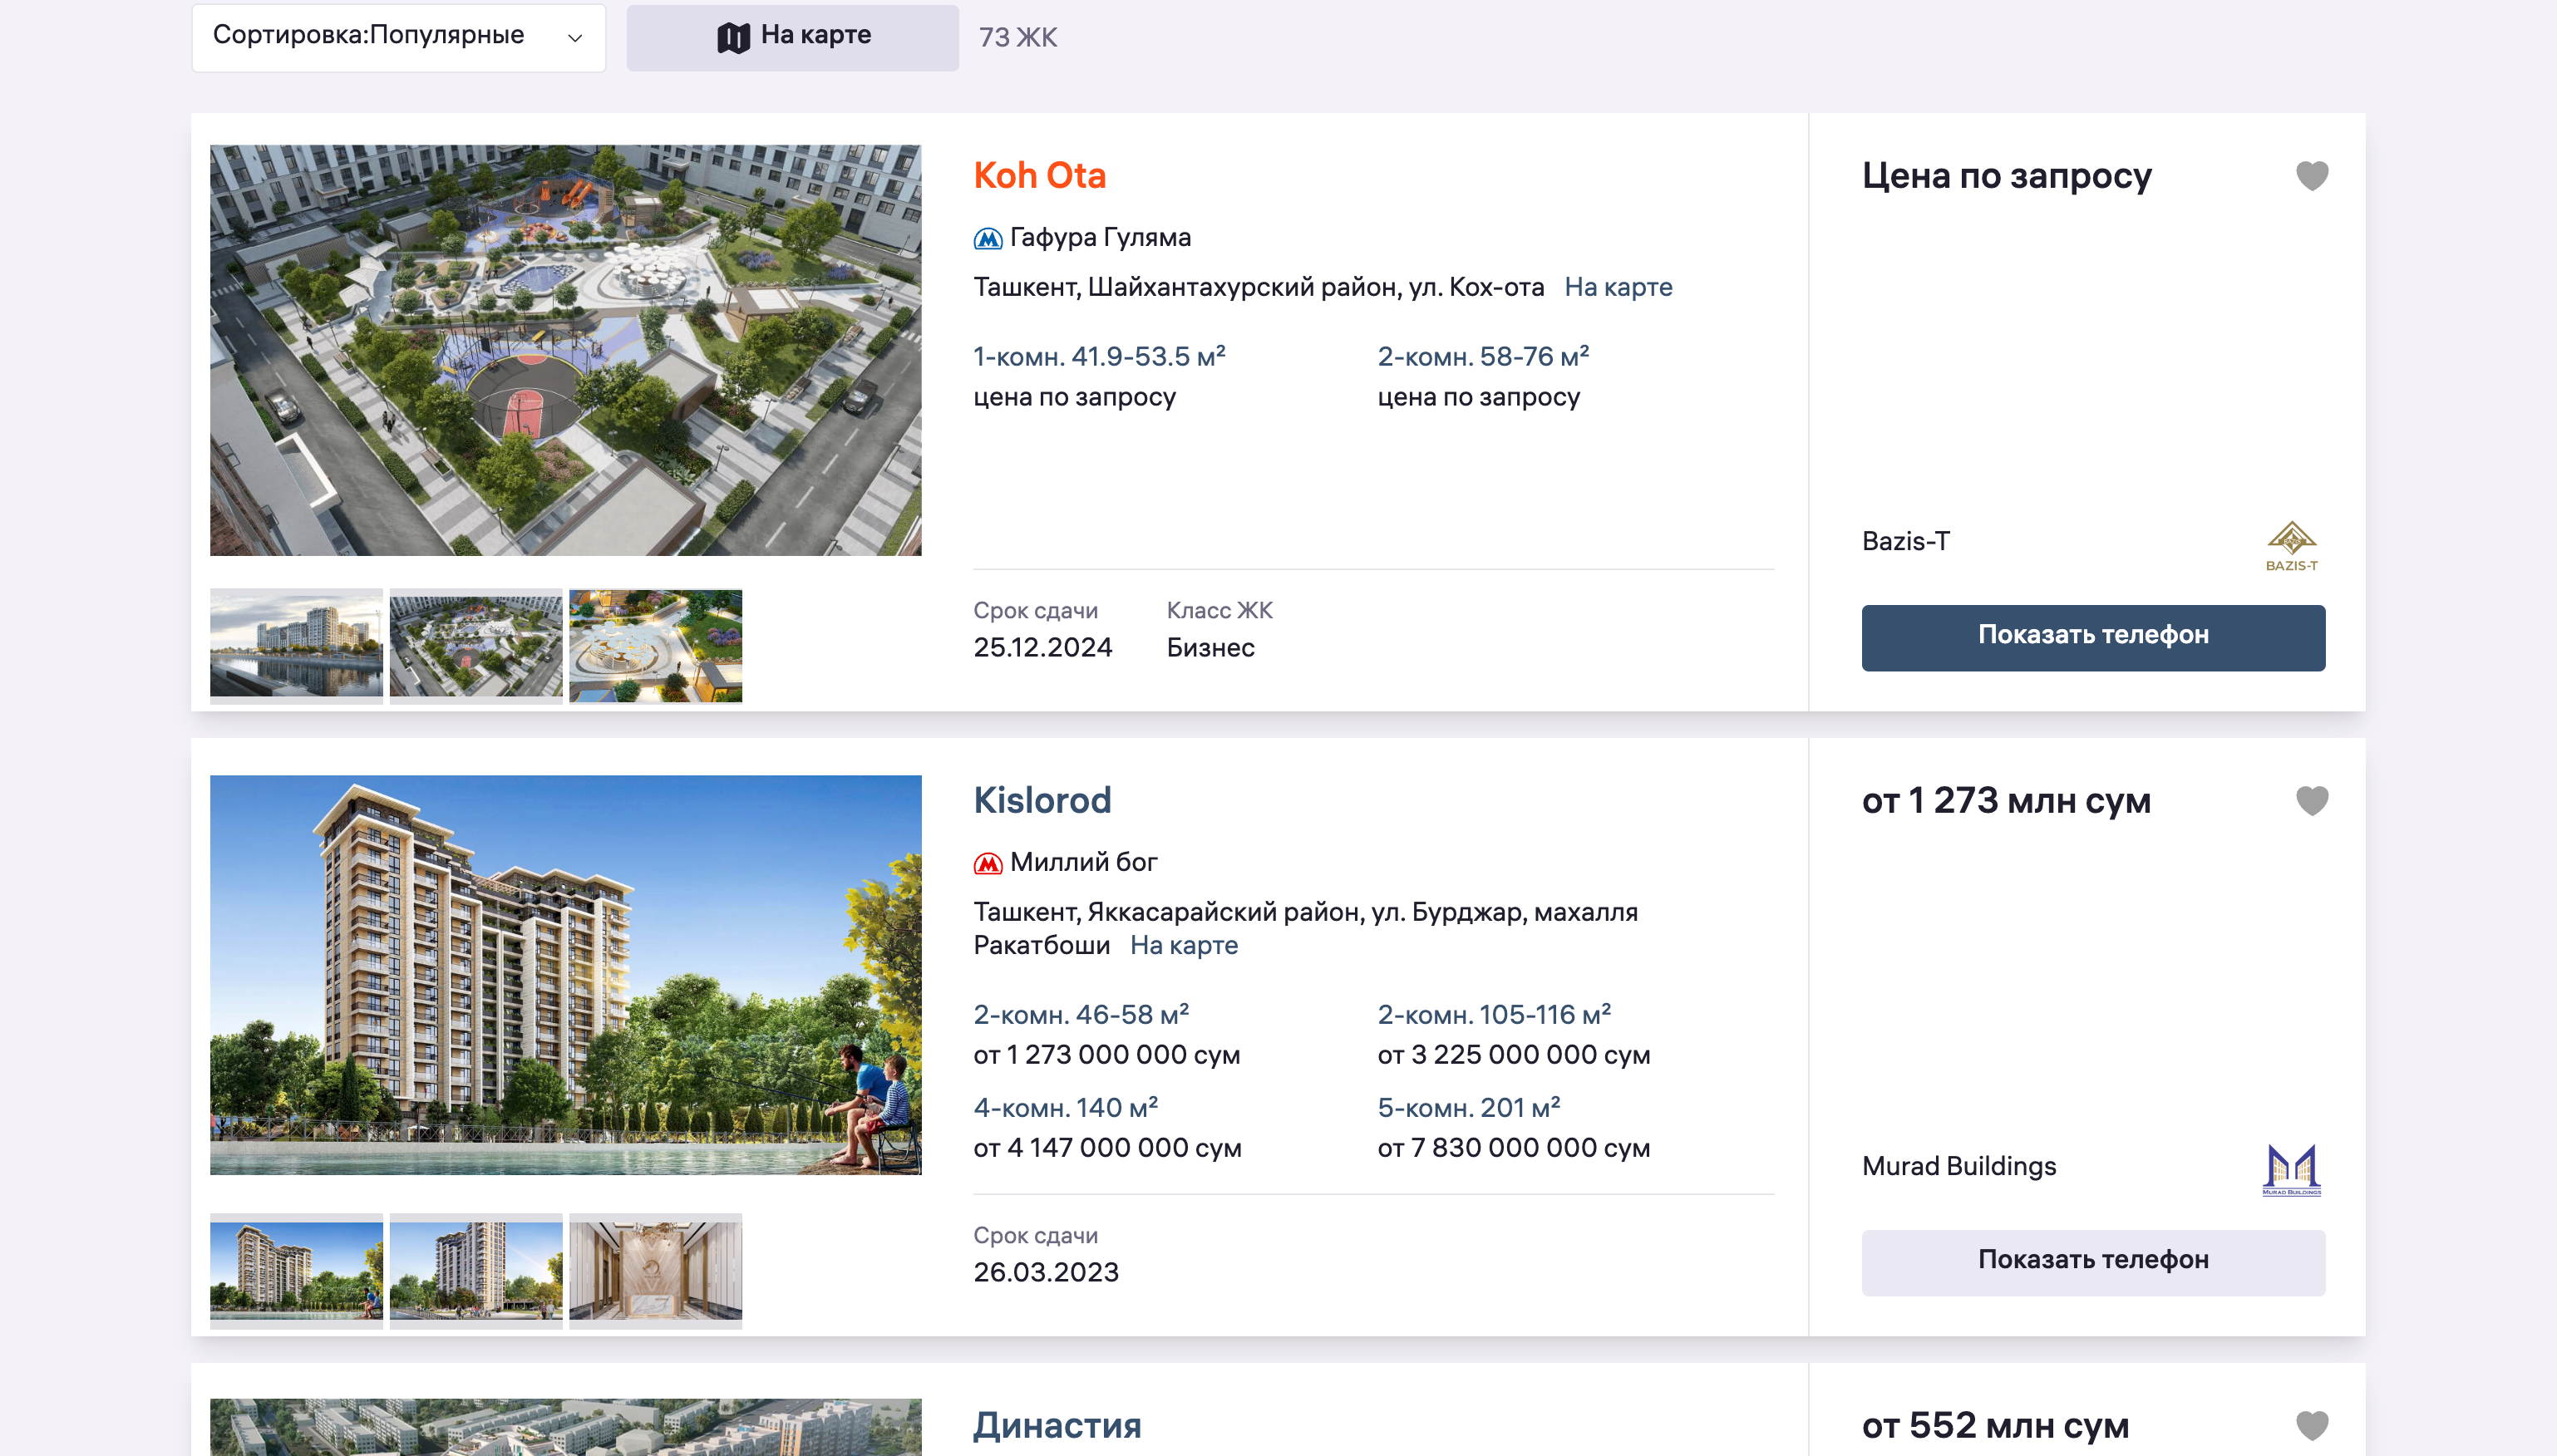
Task: Click the На карте map button
Action: 792,37
